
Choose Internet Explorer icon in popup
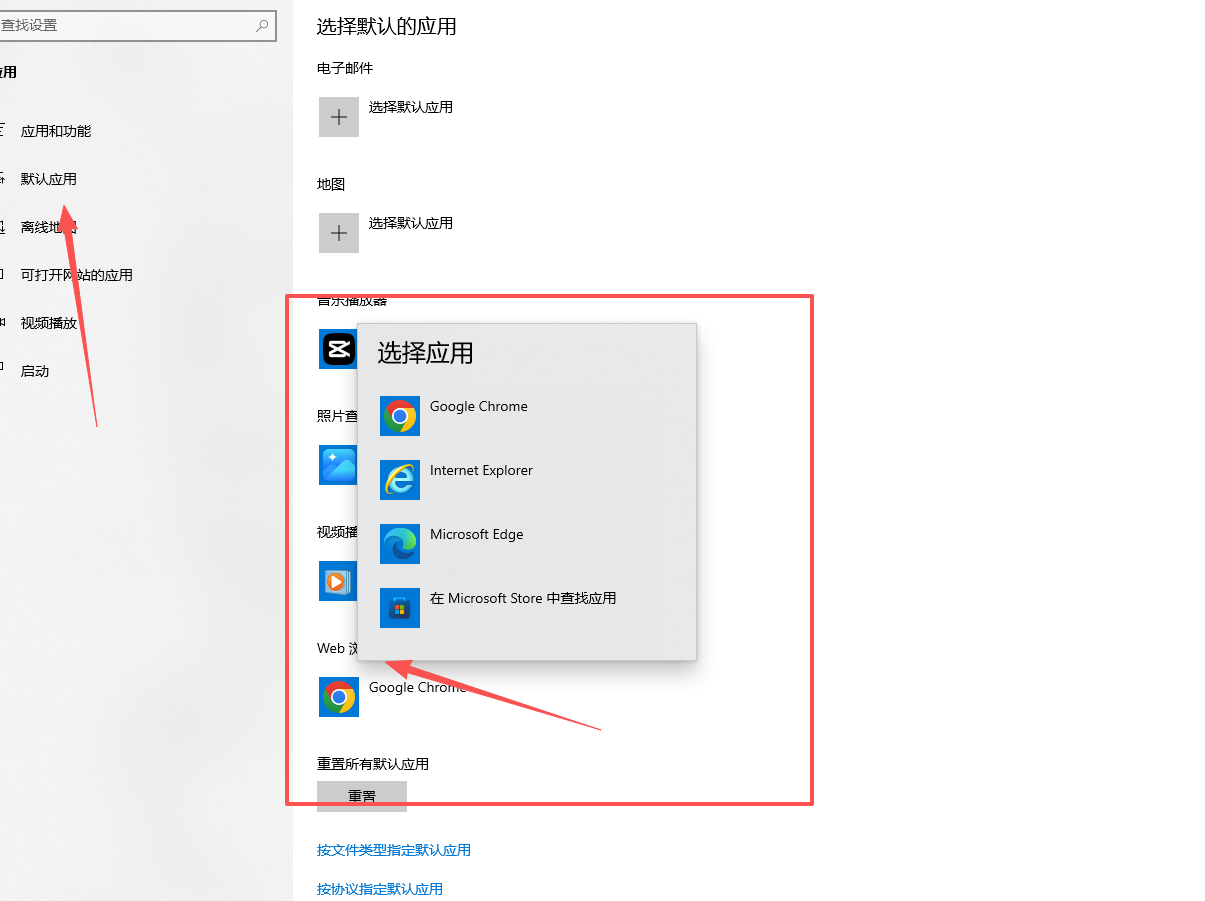(400, 480)
